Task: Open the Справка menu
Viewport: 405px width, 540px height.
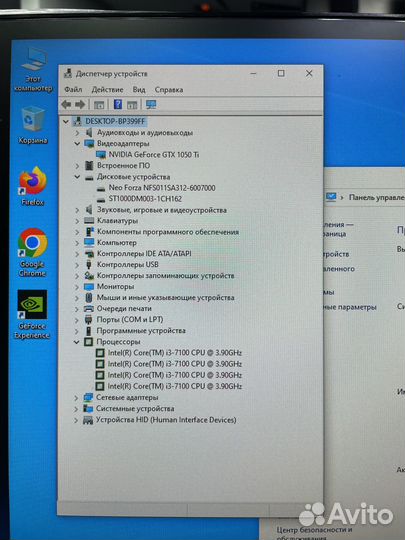Action: (x=169, y=90)
